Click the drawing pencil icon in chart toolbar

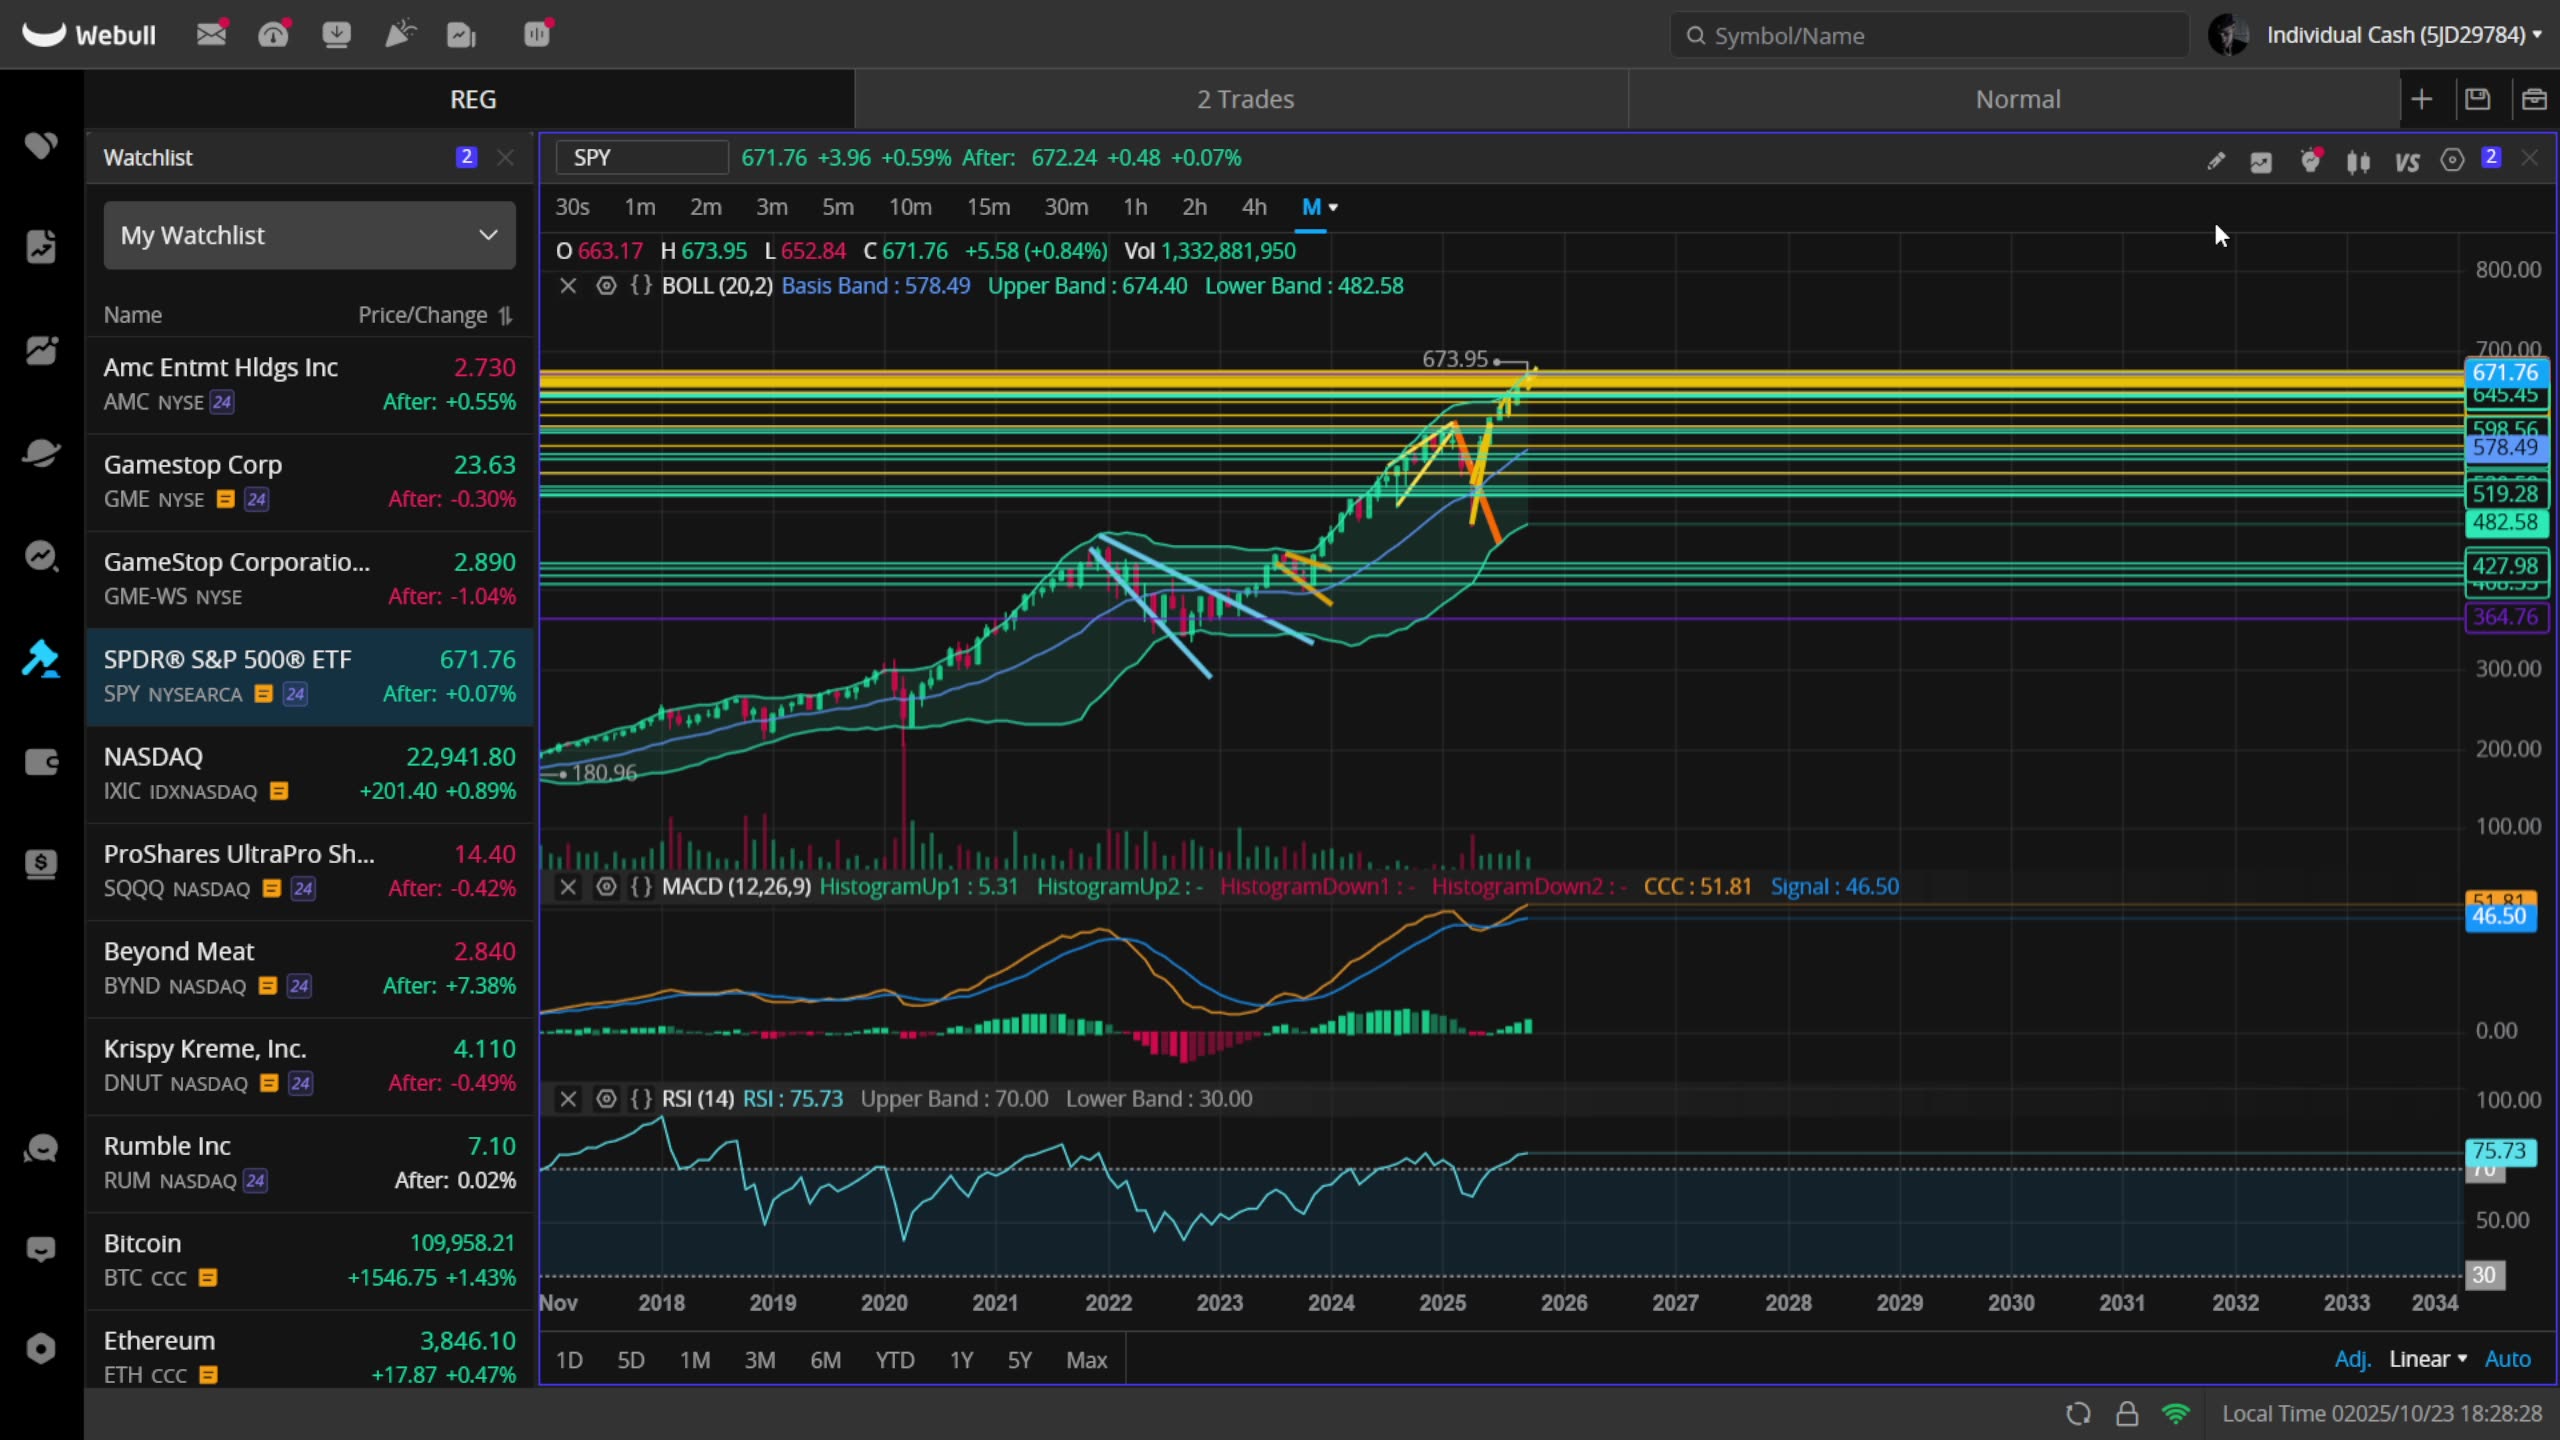coord(2215,160)
